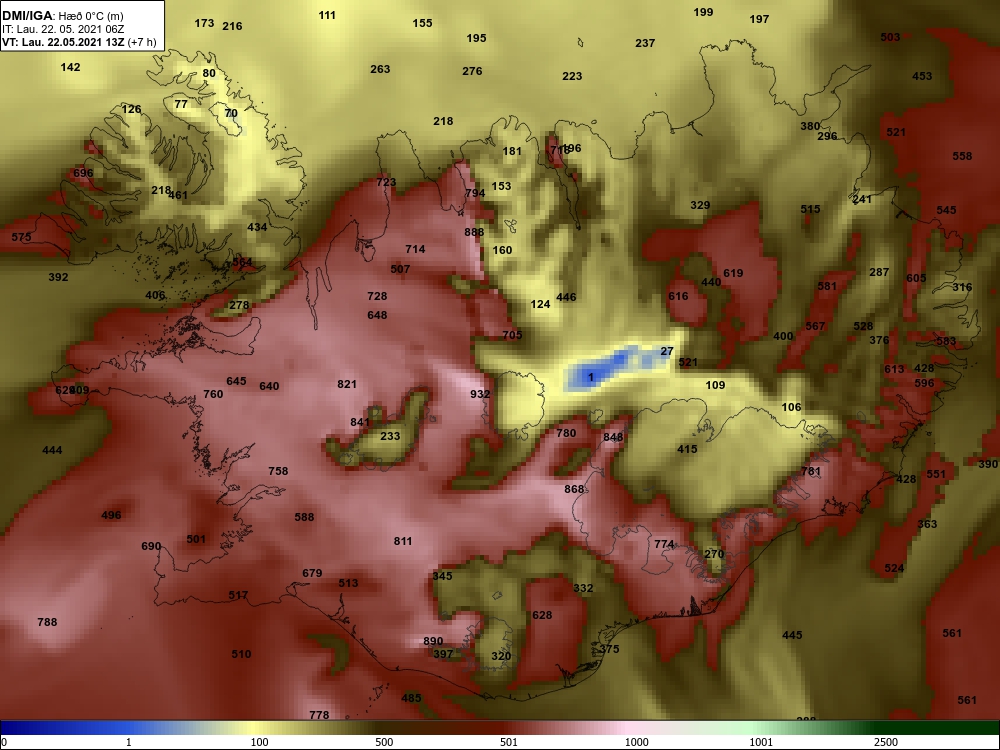Click the map value '932'
Image resolution: width=1000 pixels, height=750 pixels.
coord(480,394)
